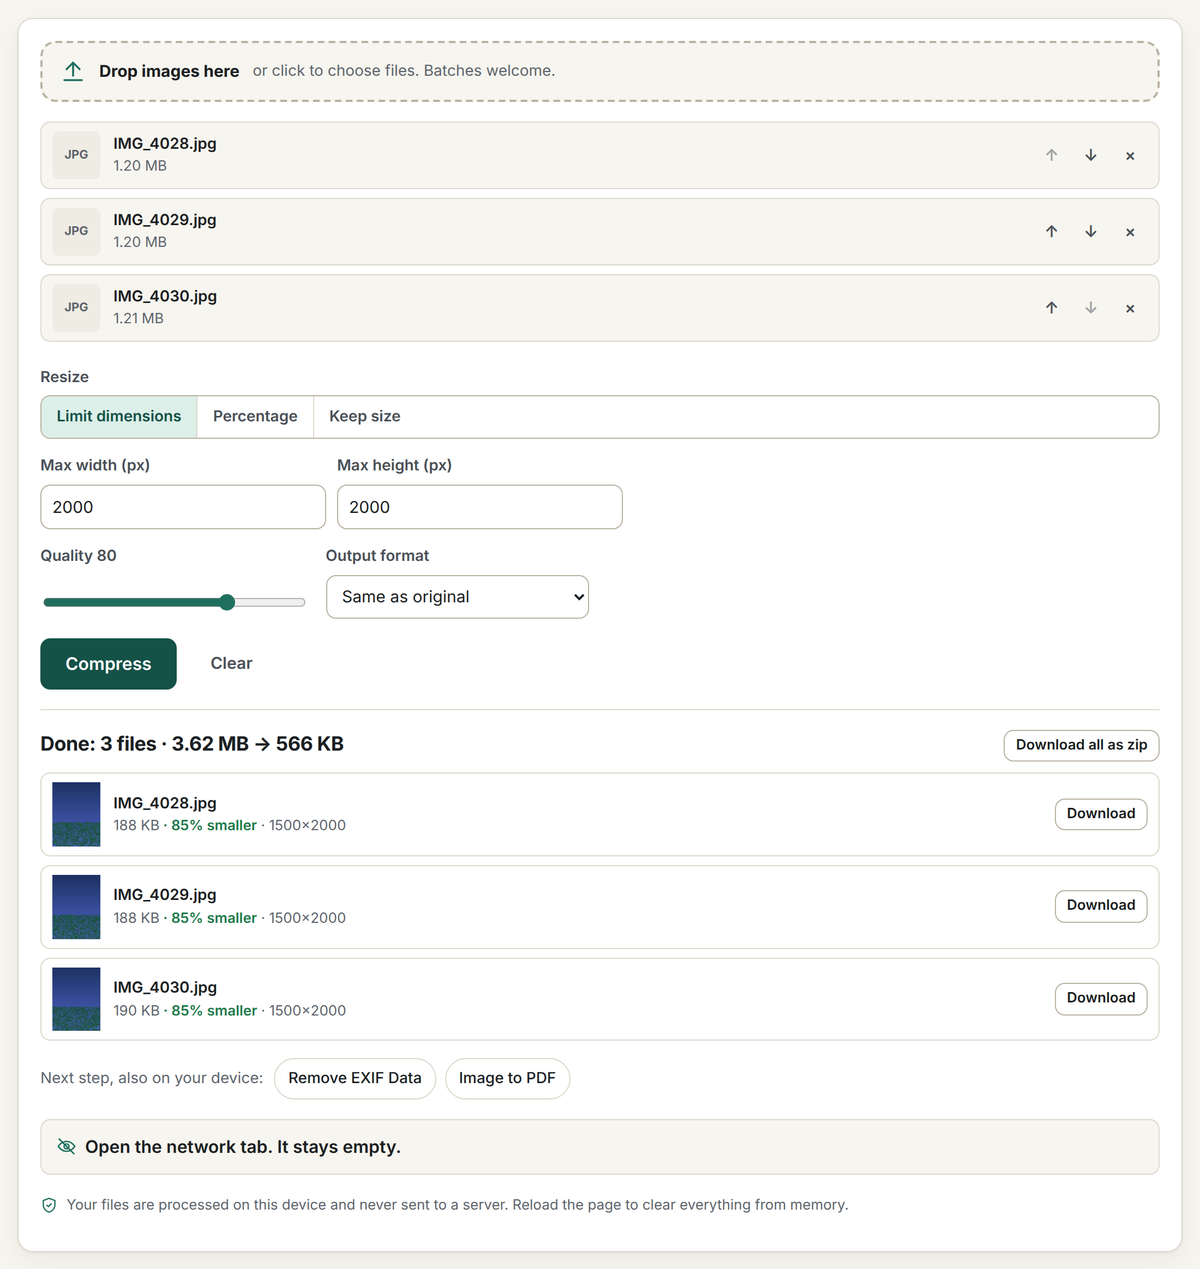
Task: Download compressed IMG_4030.jpg
Action: (x=1101, y=998)
